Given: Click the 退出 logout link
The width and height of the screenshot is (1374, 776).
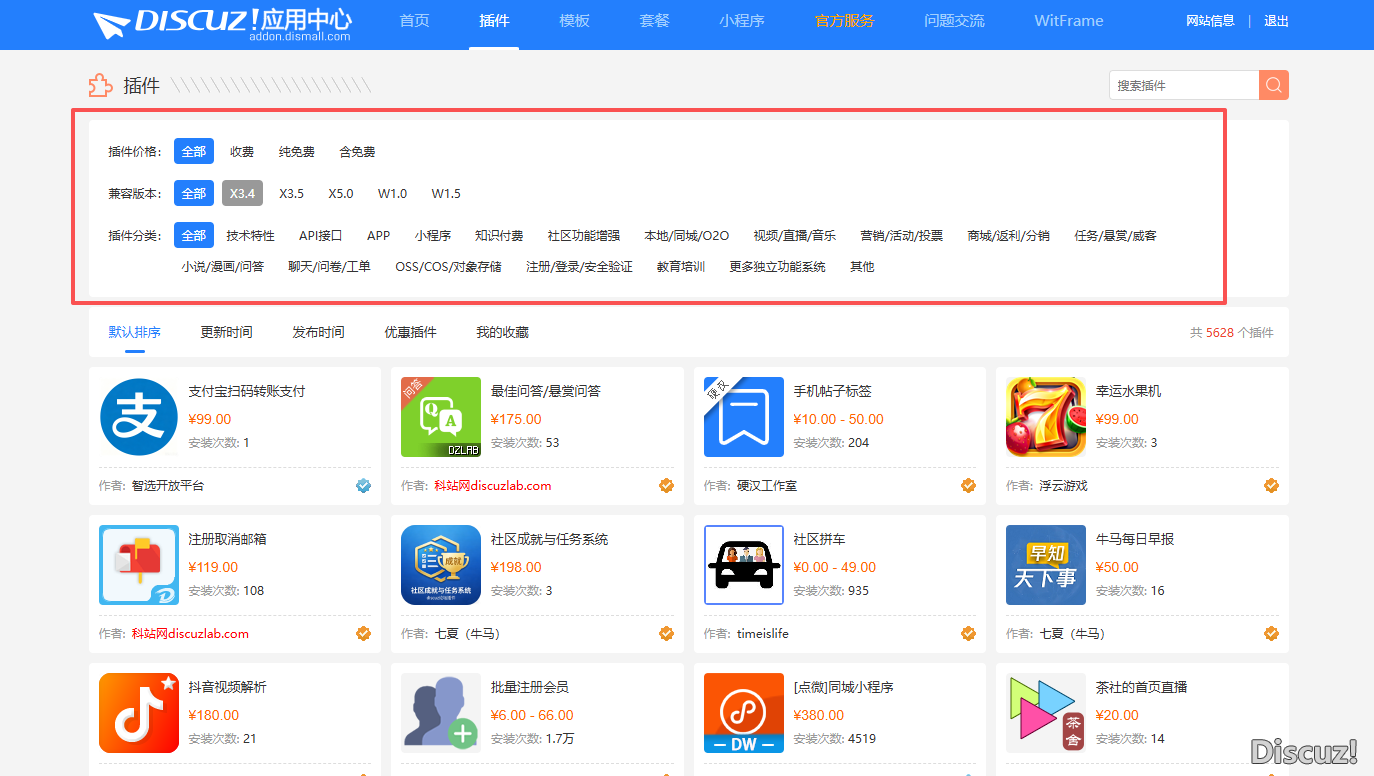Looking at the screenshot, I should point(1276,21).
